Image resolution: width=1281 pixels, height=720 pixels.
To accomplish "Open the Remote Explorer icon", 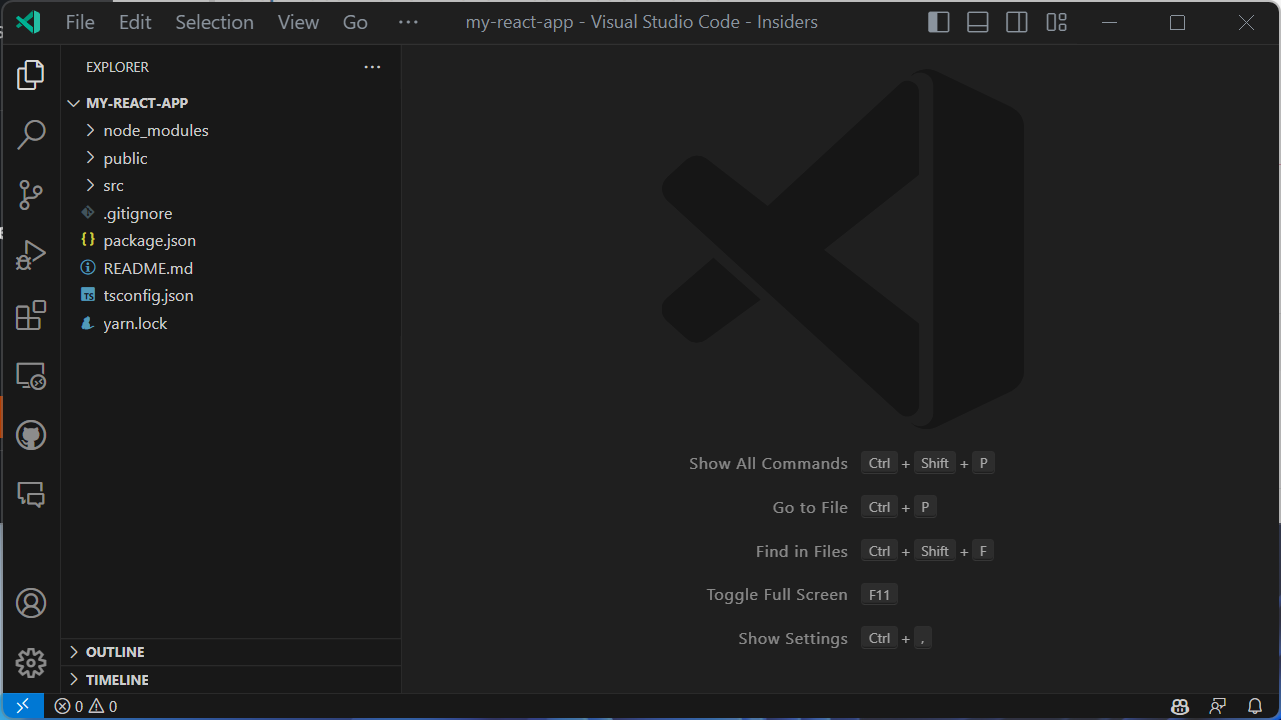I will coord(31,375).
